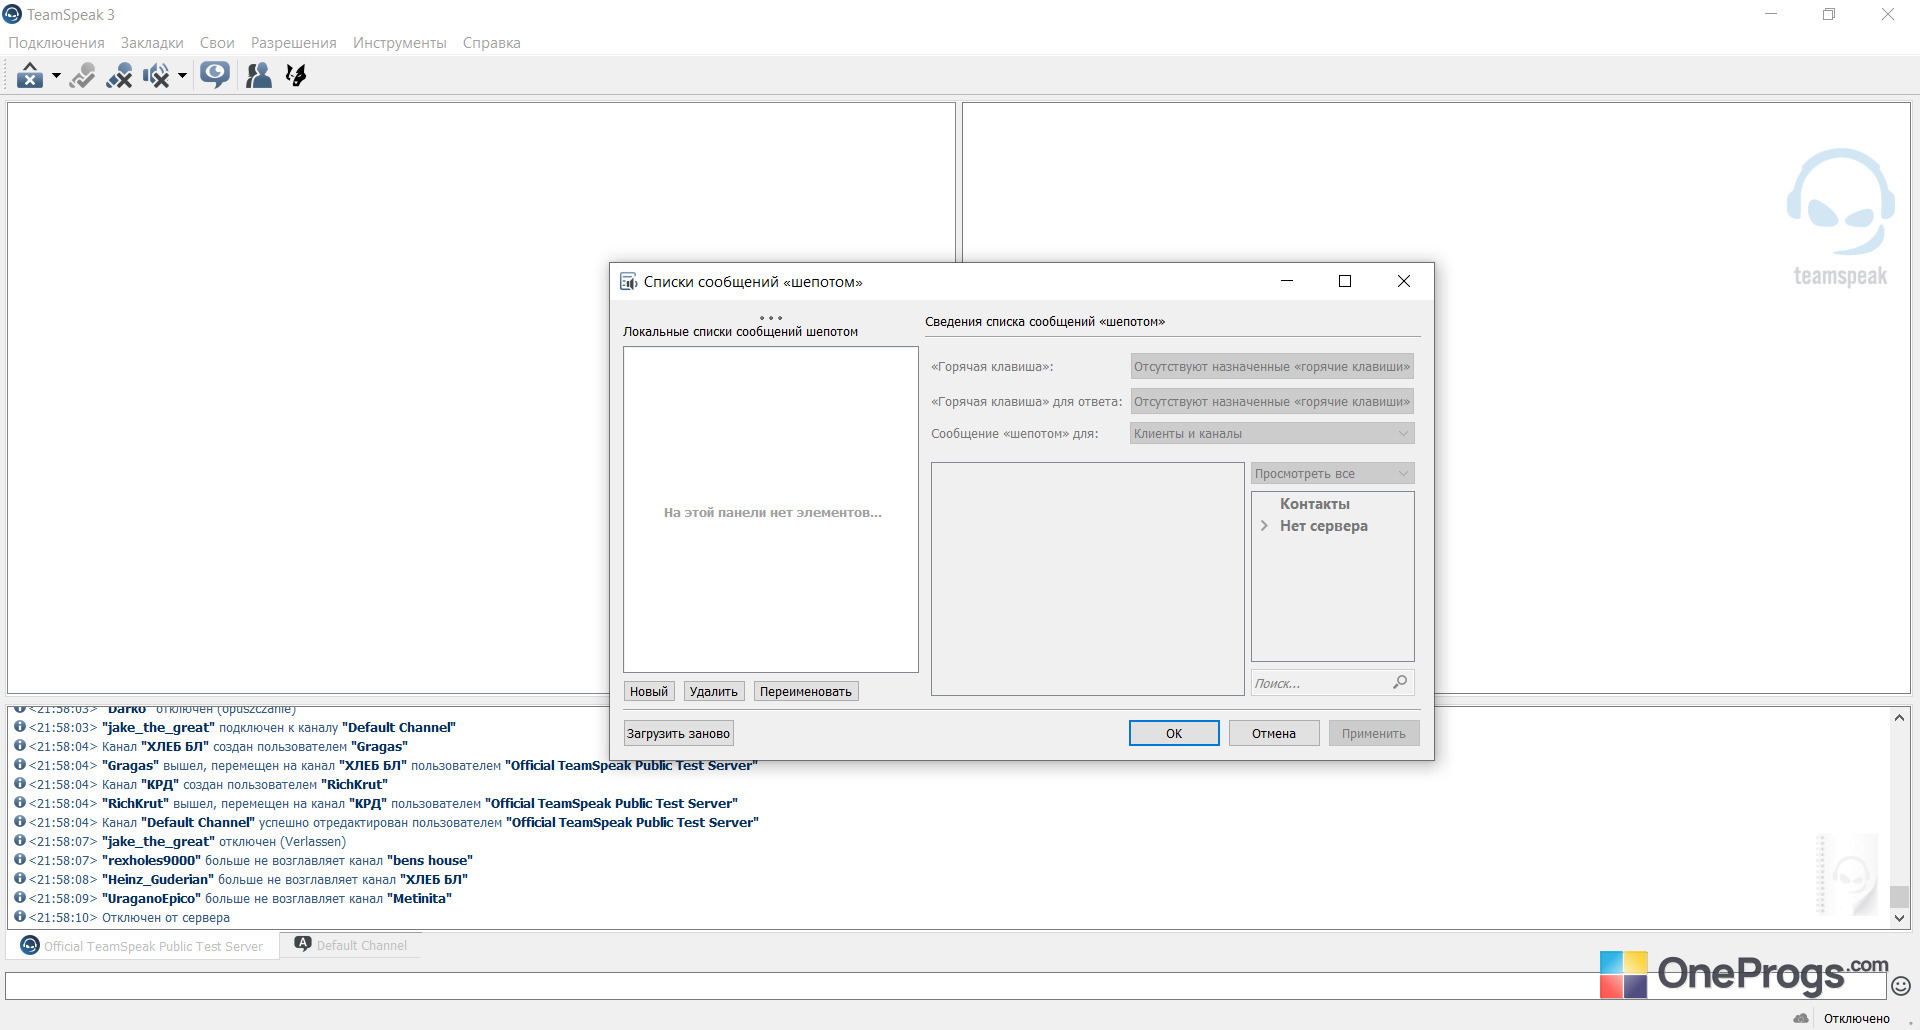
Task: Click the whisper lists dialog title icon
Action: point(628,282)
